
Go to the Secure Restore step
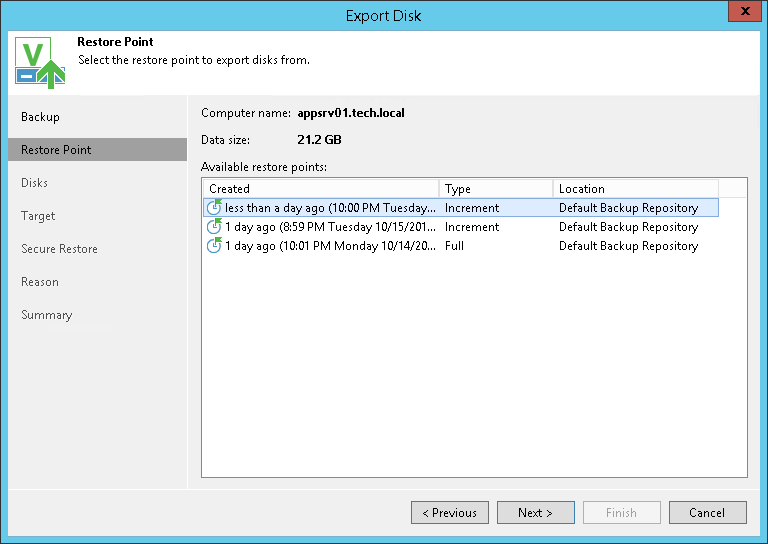[x=59, y=249]
